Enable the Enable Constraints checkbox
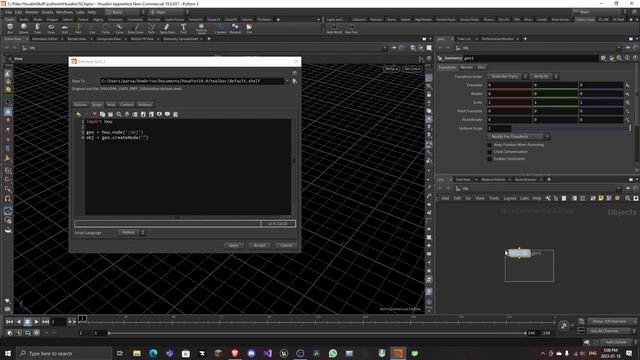 point(490,159)
